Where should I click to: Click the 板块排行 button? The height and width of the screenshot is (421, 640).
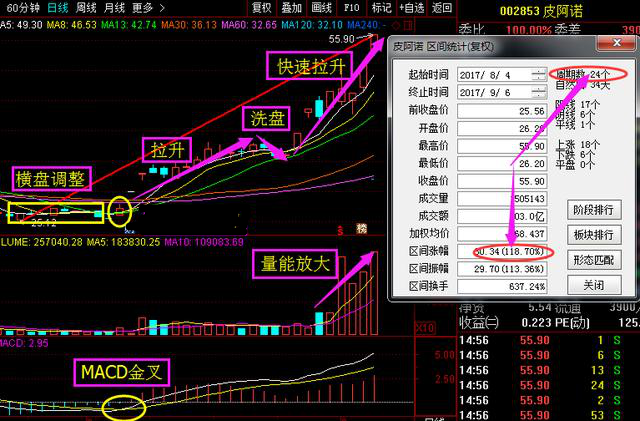click(593, 234)
